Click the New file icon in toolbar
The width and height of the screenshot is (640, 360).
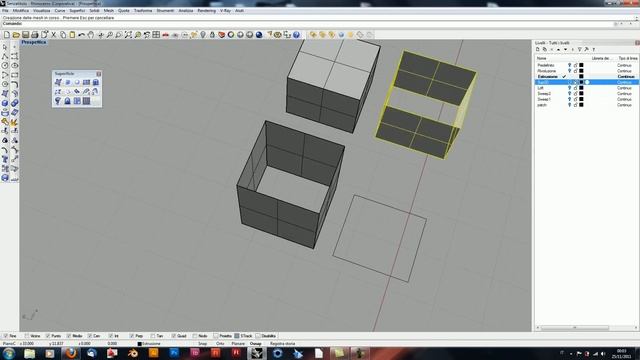pyautogui.click(x=7, y=35)
